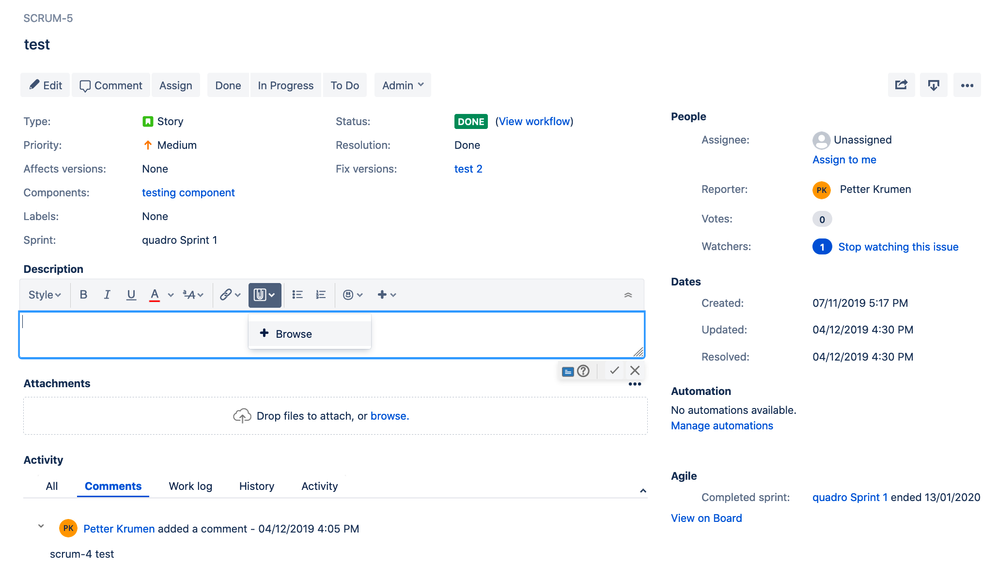Open the Style dropdown in editor
The width and height of the screenshot is (998, 568).
click(x=45, y=295)
